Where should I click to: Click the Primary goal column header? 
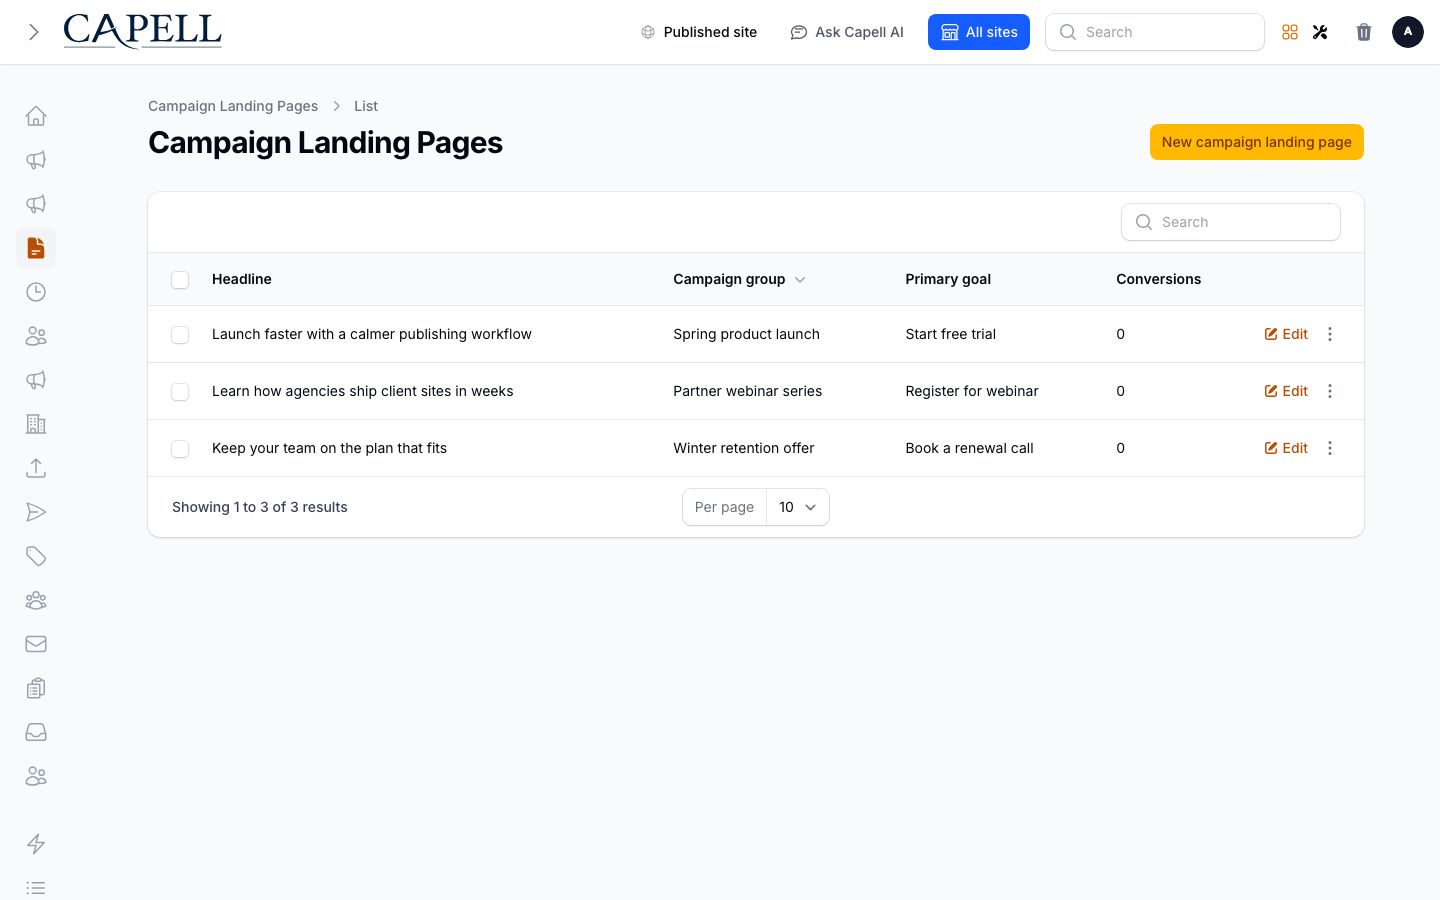pyautogui.click(x=948, y=279)
